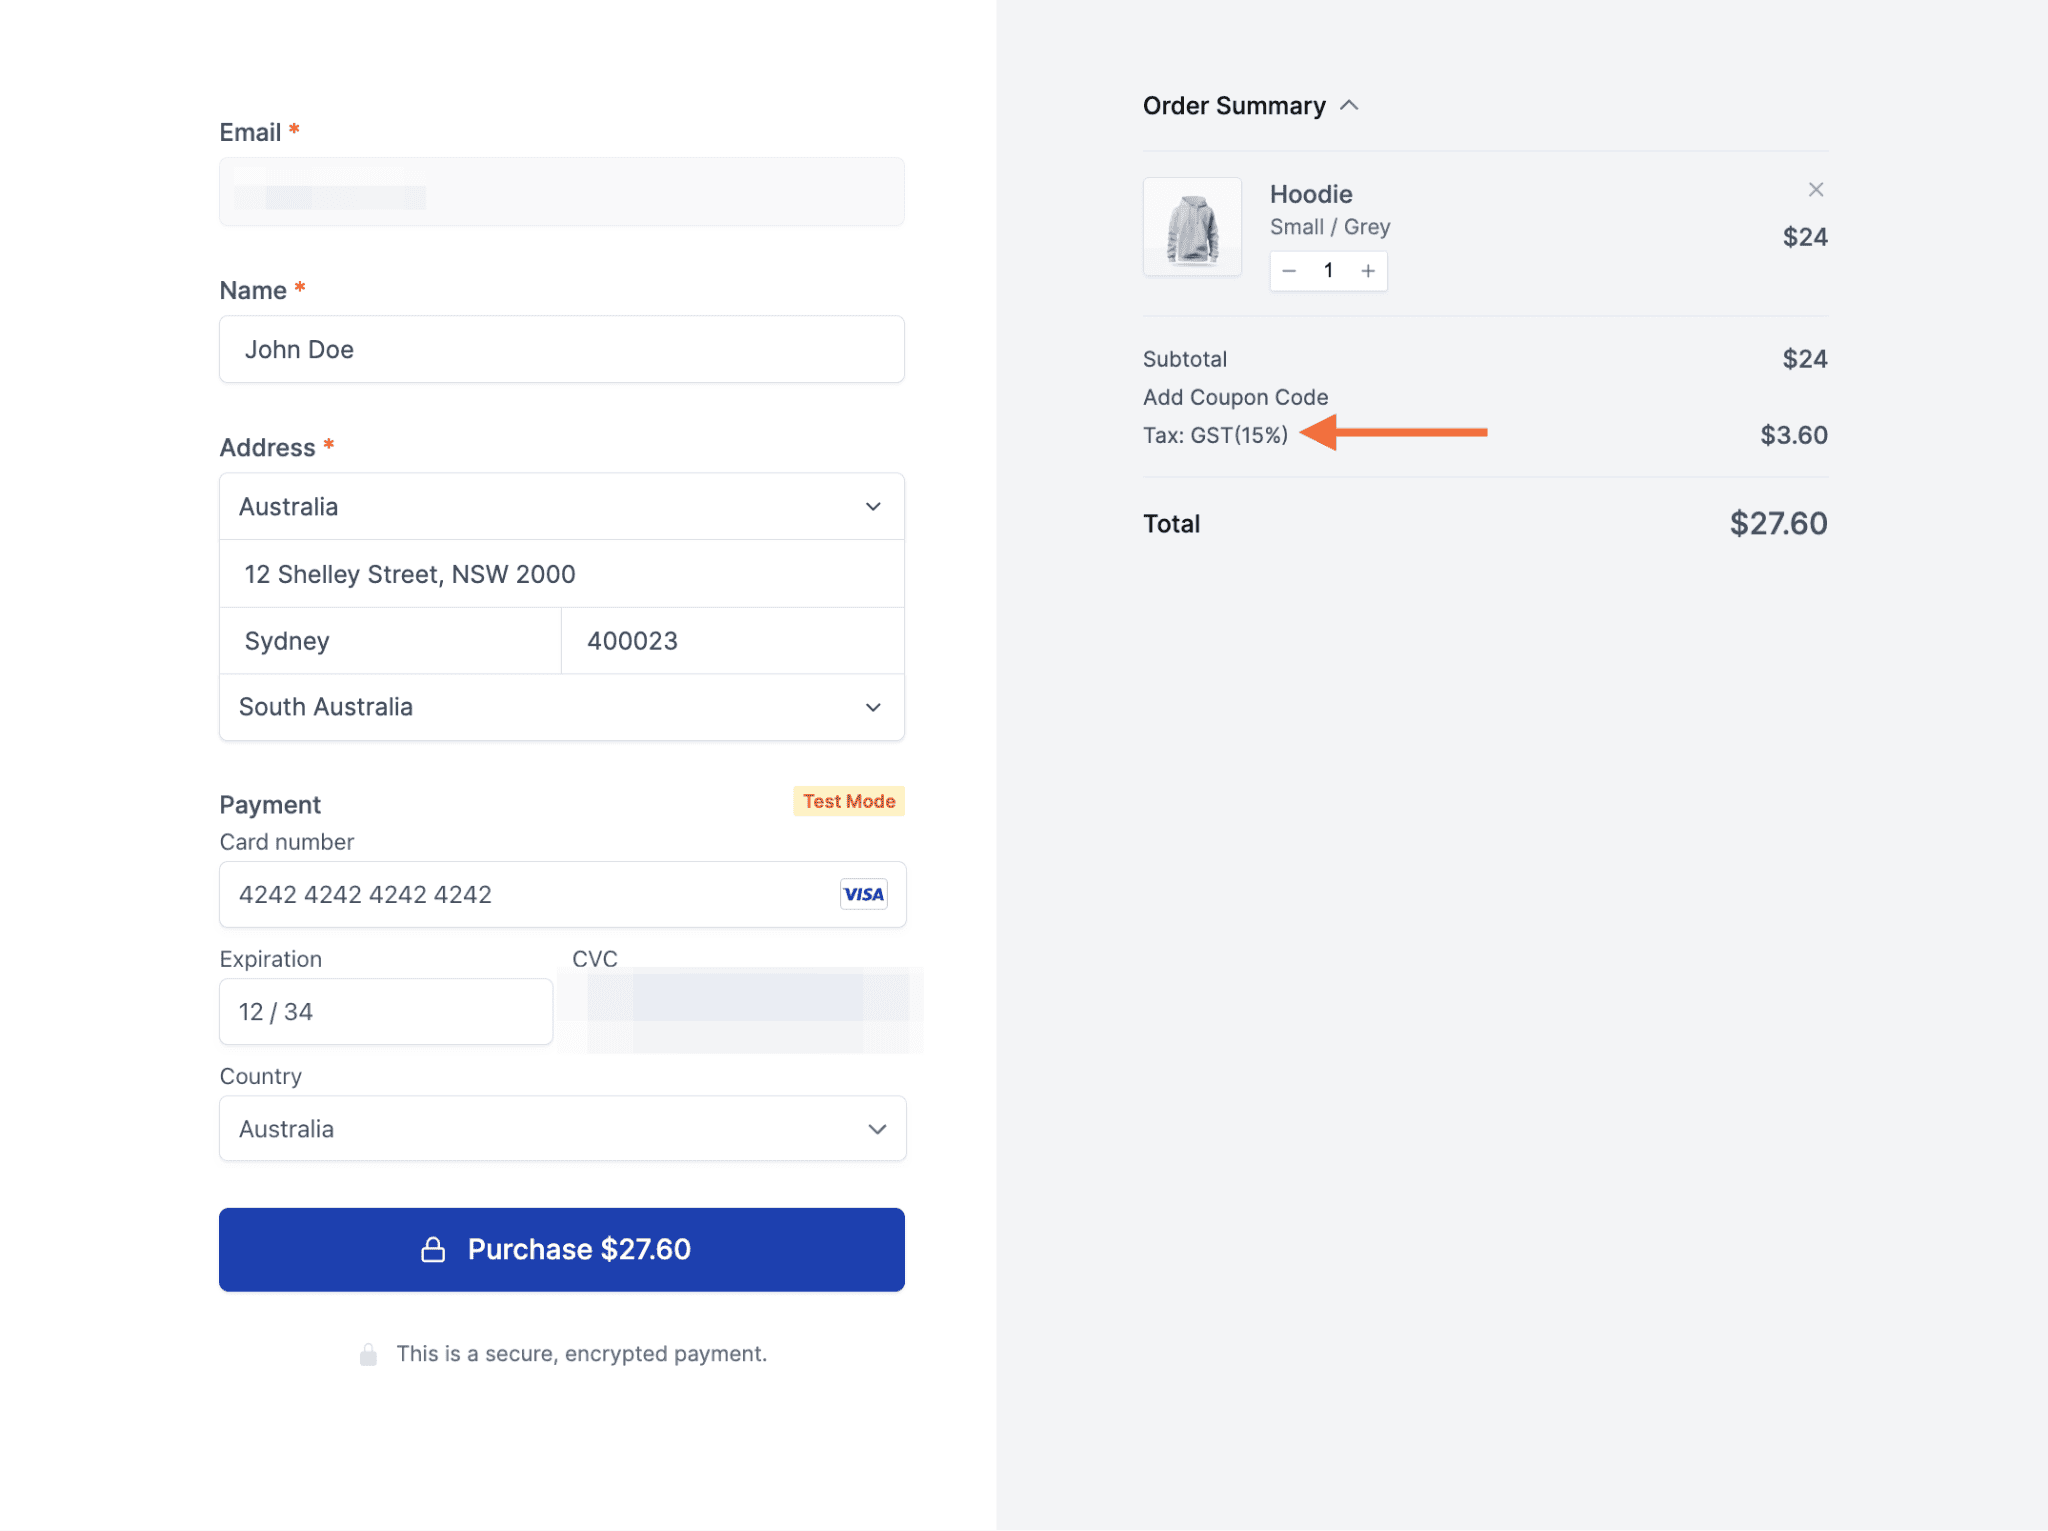Click the Expiration date field
The width and height of the screenshot is (2048, 1531).
(385, 1012)
